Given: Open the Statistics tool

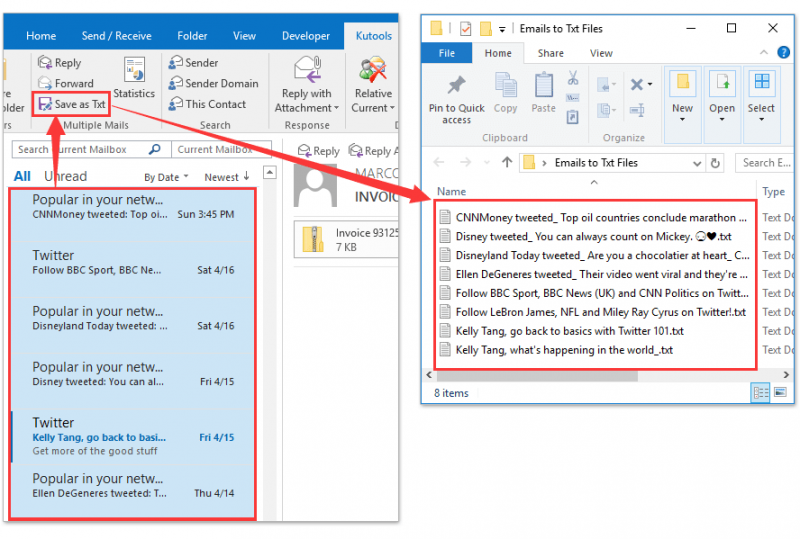Looking at the screenshot, I should click(x=134, y=77).
